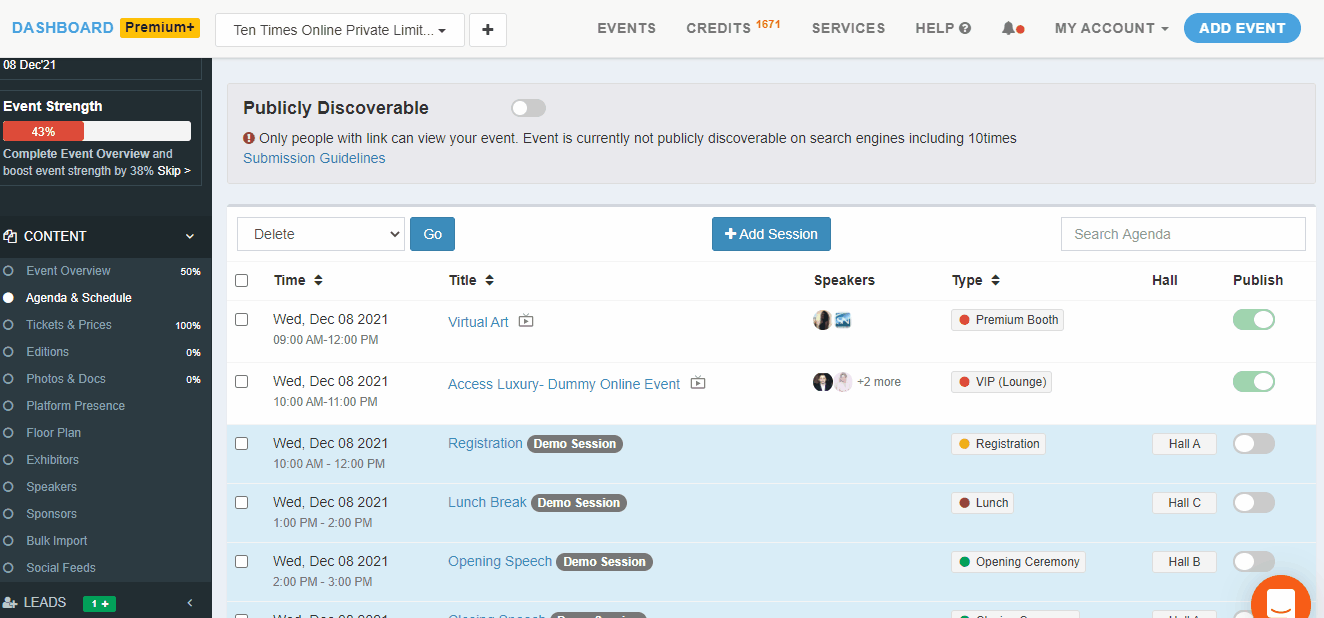Screen dimensions: 1324x618
Task: Open the orange chat widget icon
Action: 1280,601
